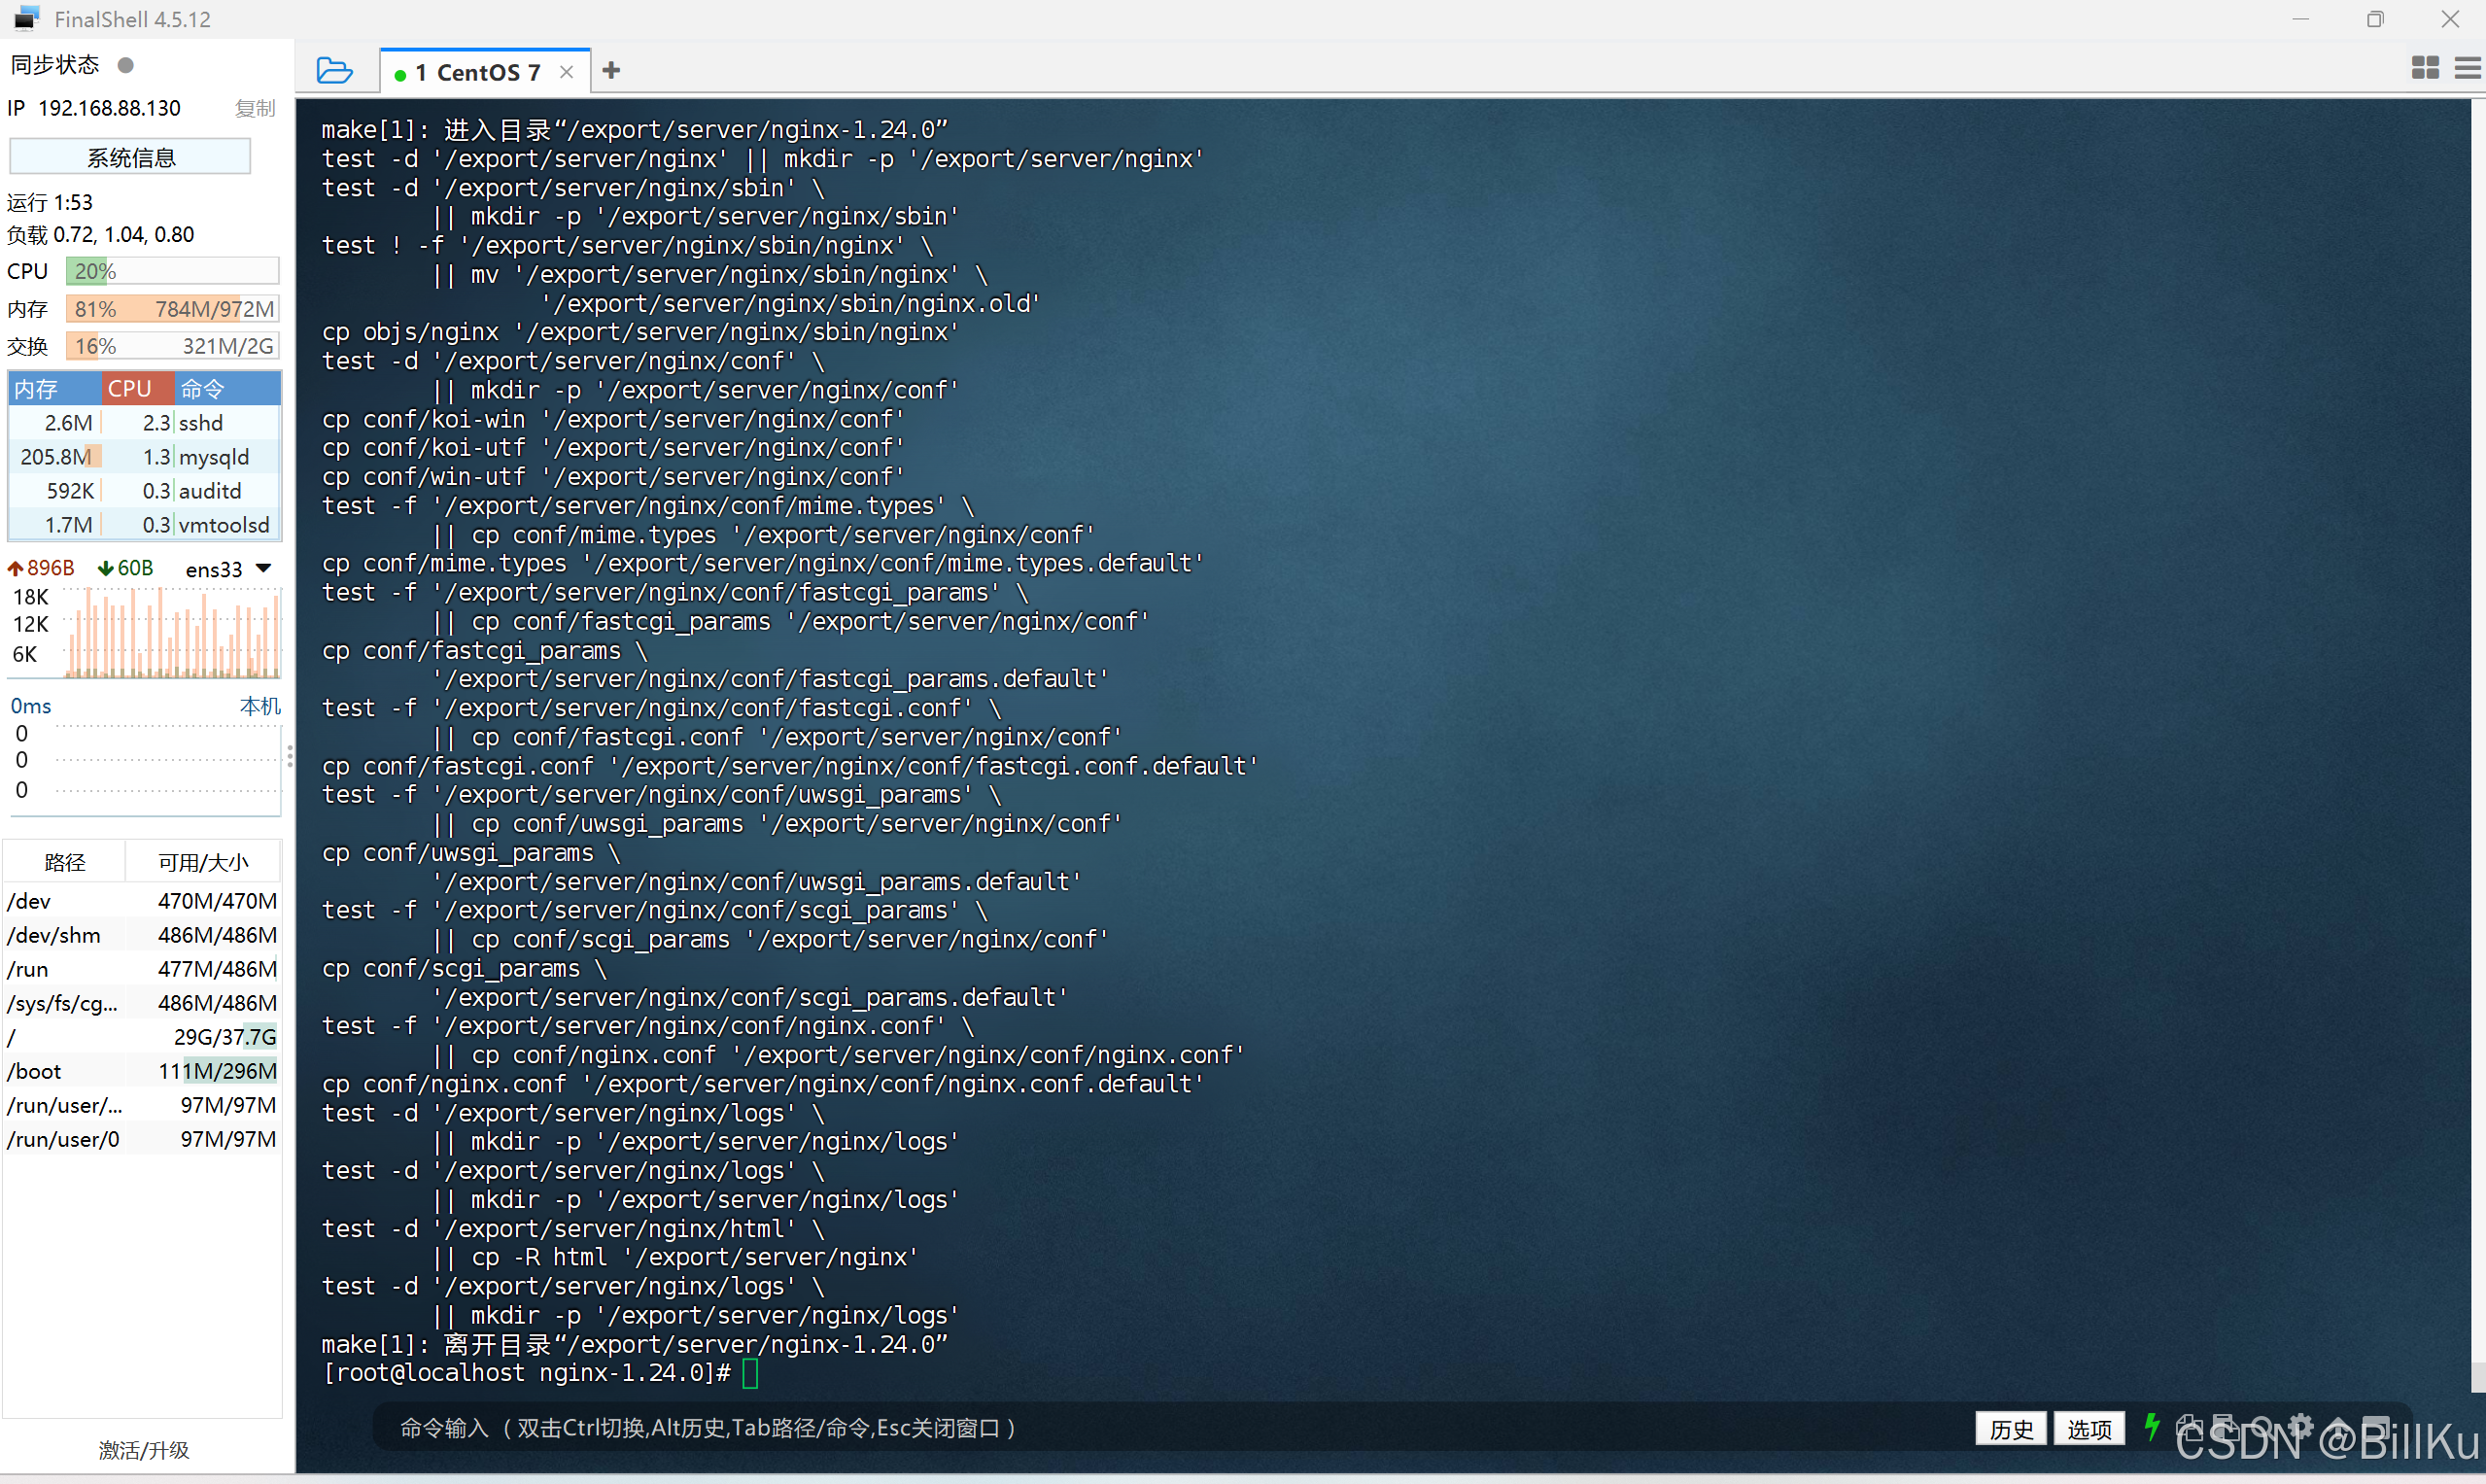Screen dimensions: 2486x1484
Task: Click the paste icon in terminal toolbar
Action: [x=2225, y=1427]
